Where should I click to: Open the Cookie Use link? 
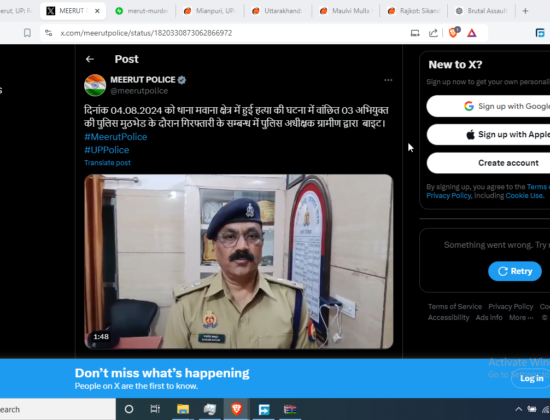pos(524,196)
